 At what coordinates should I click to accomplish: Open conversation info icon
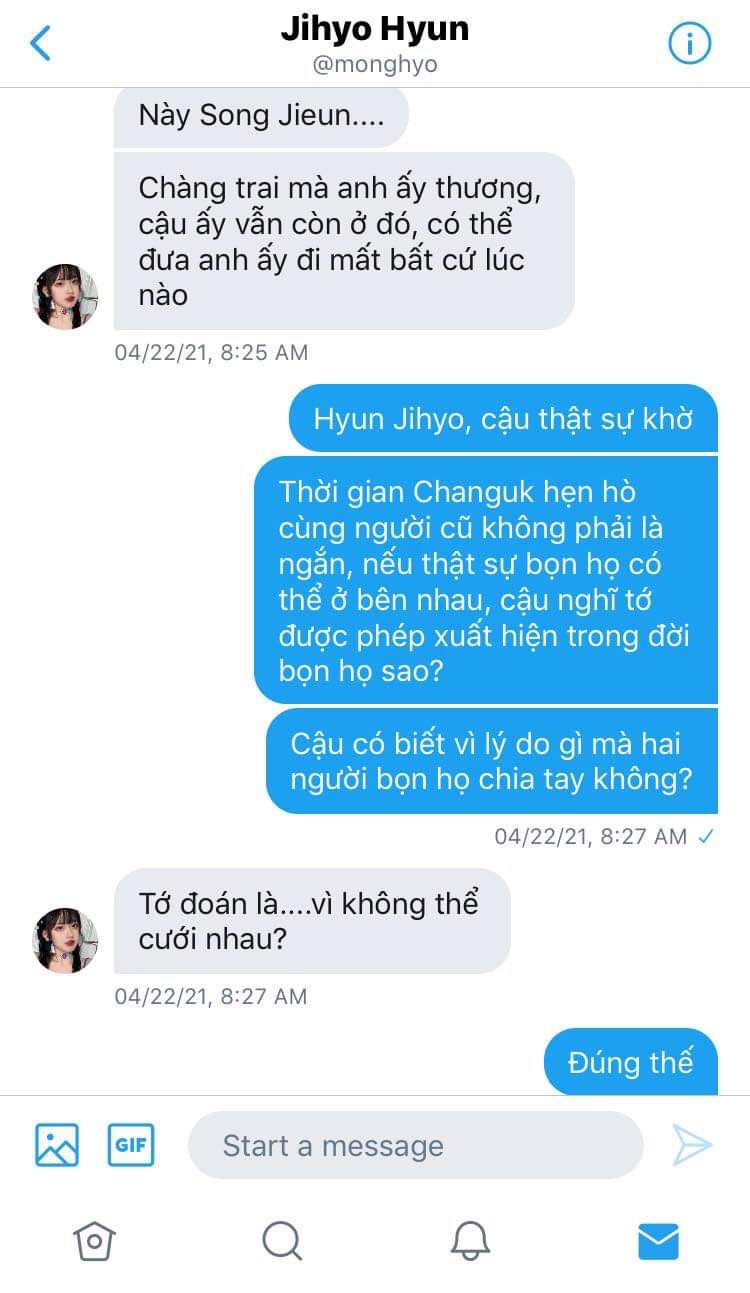[x=689, y=43]
